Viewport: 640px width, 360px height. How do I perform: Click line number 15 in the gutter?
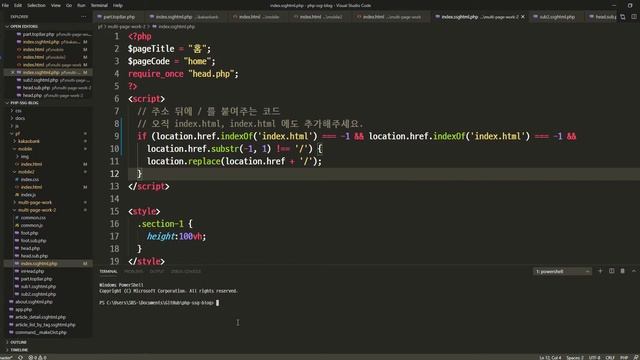114,211
